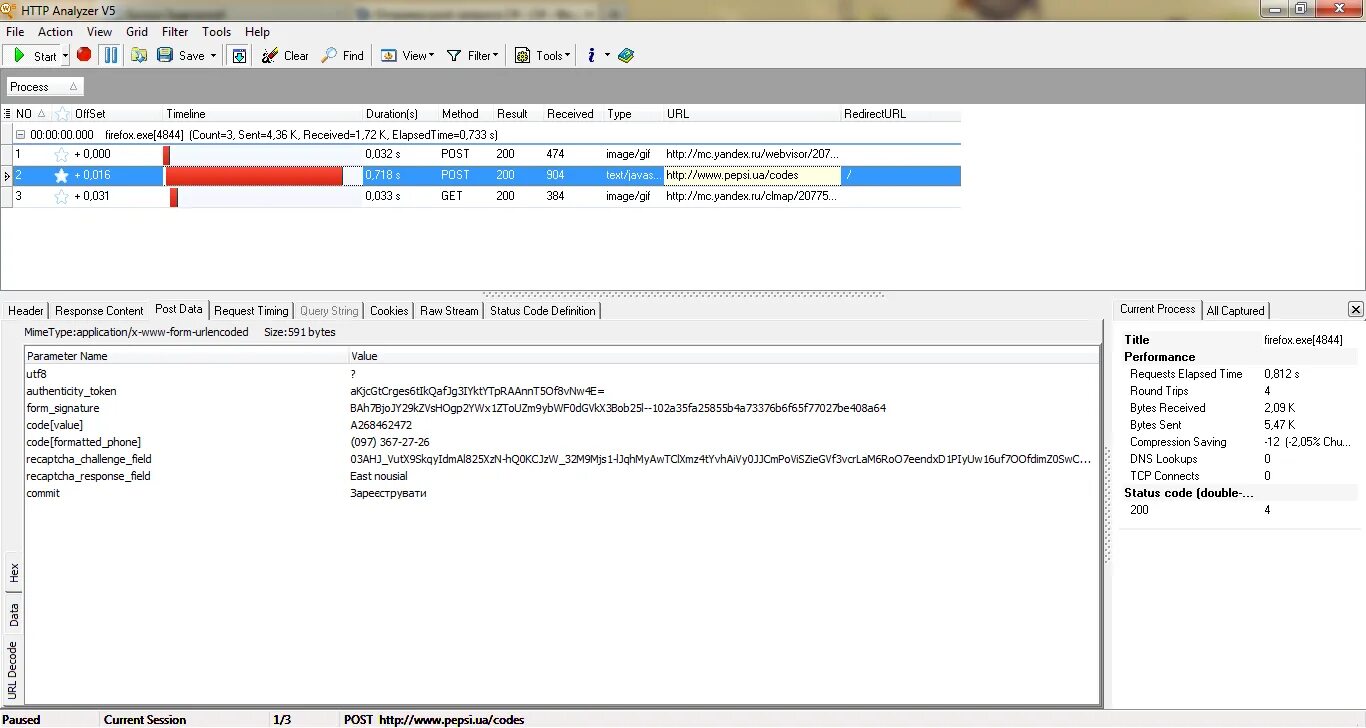
Task: Switch to the Status Code Definition tab
Action: (543, 311)
